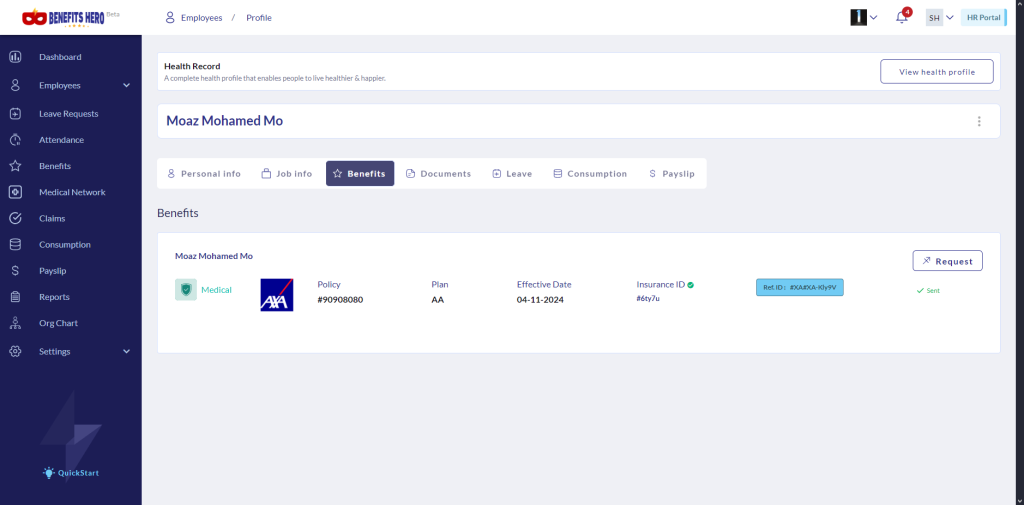The height and width of the screenshot is (505, 1024).
Task: Click effective date 04-11-2024
Action: pyautogui.click(x=540, y=300)
